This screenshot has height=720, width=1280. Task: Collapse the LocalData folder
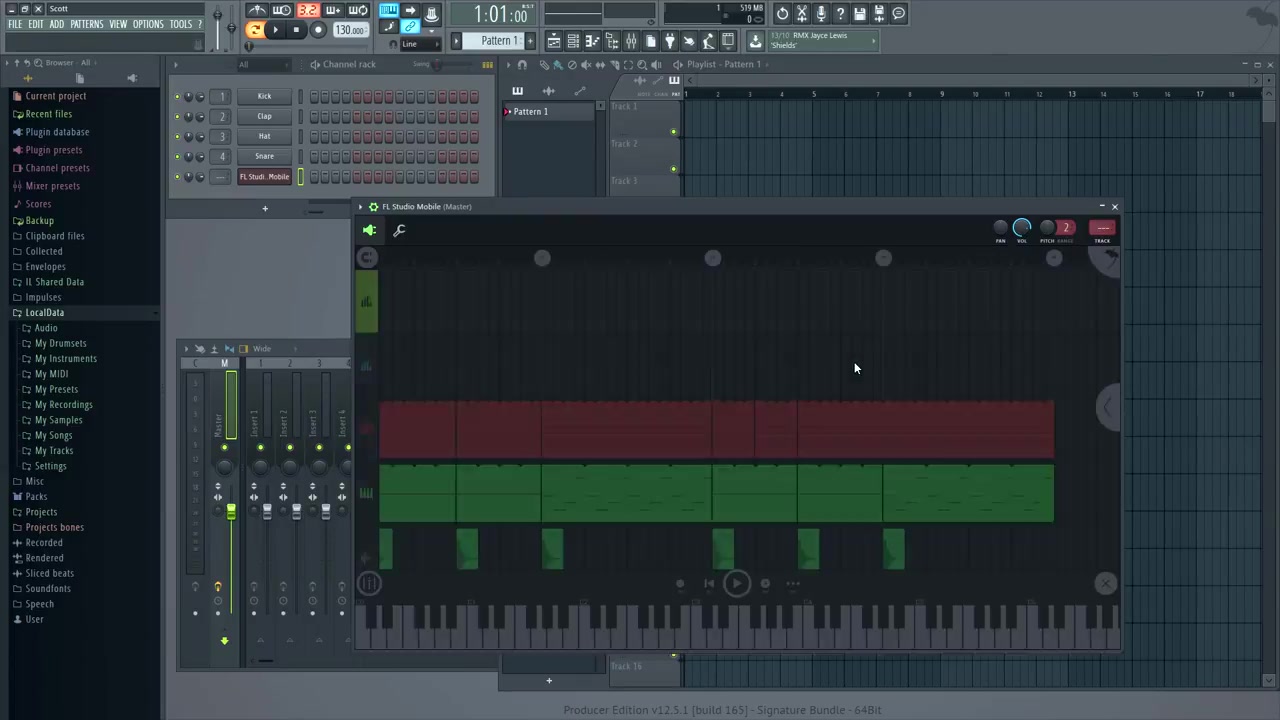point(44,313)
